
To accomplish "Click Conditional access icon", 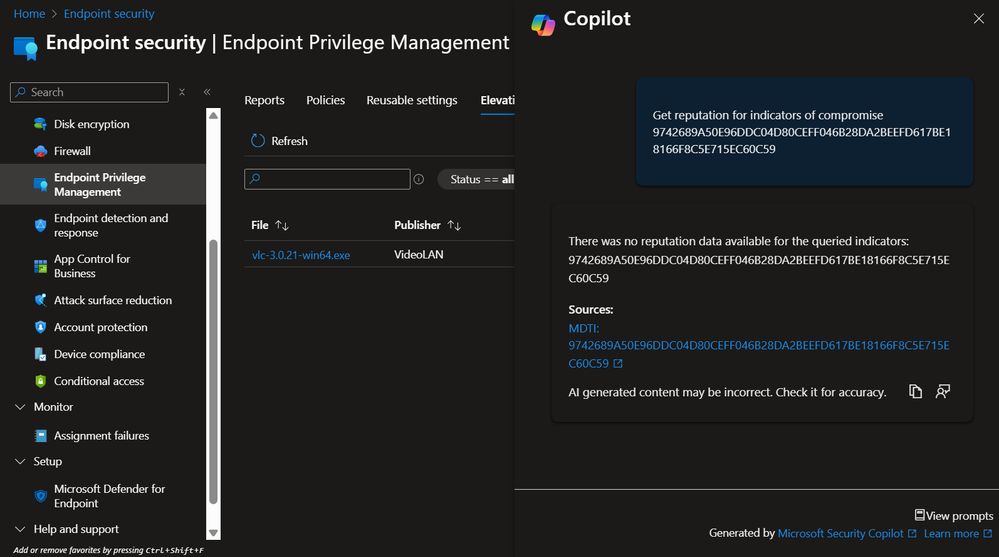I will (40, 381).
